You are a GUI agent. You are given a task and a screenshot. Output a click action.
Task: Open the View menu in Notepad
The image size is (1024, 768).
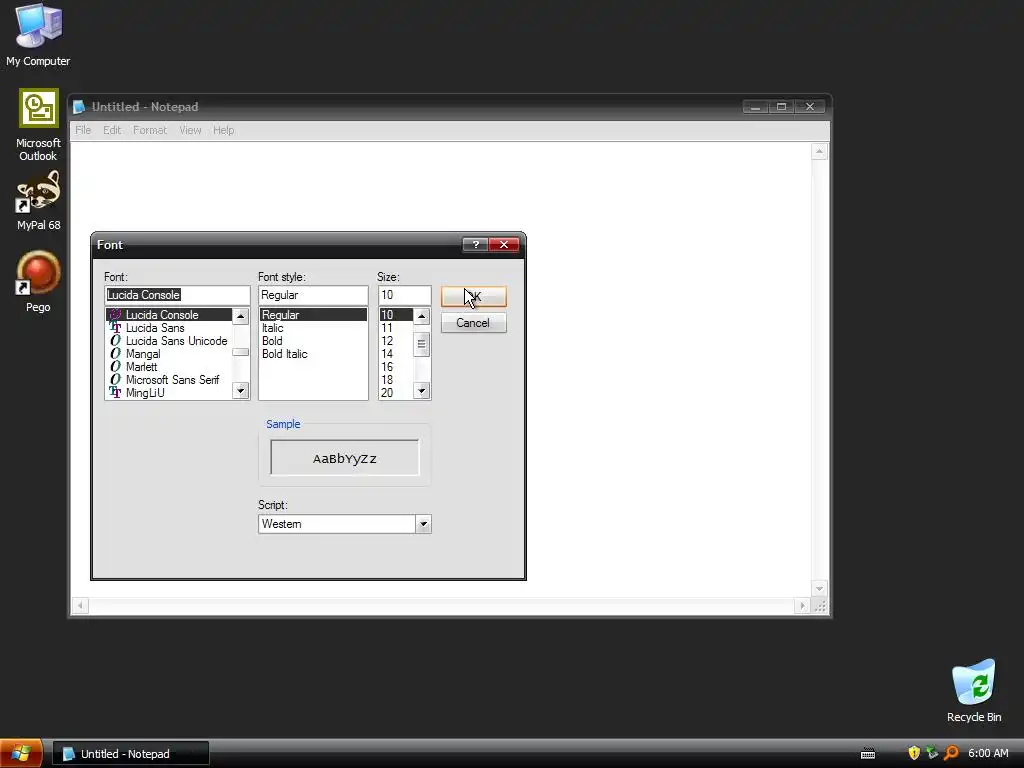click(x=190, y=130)
